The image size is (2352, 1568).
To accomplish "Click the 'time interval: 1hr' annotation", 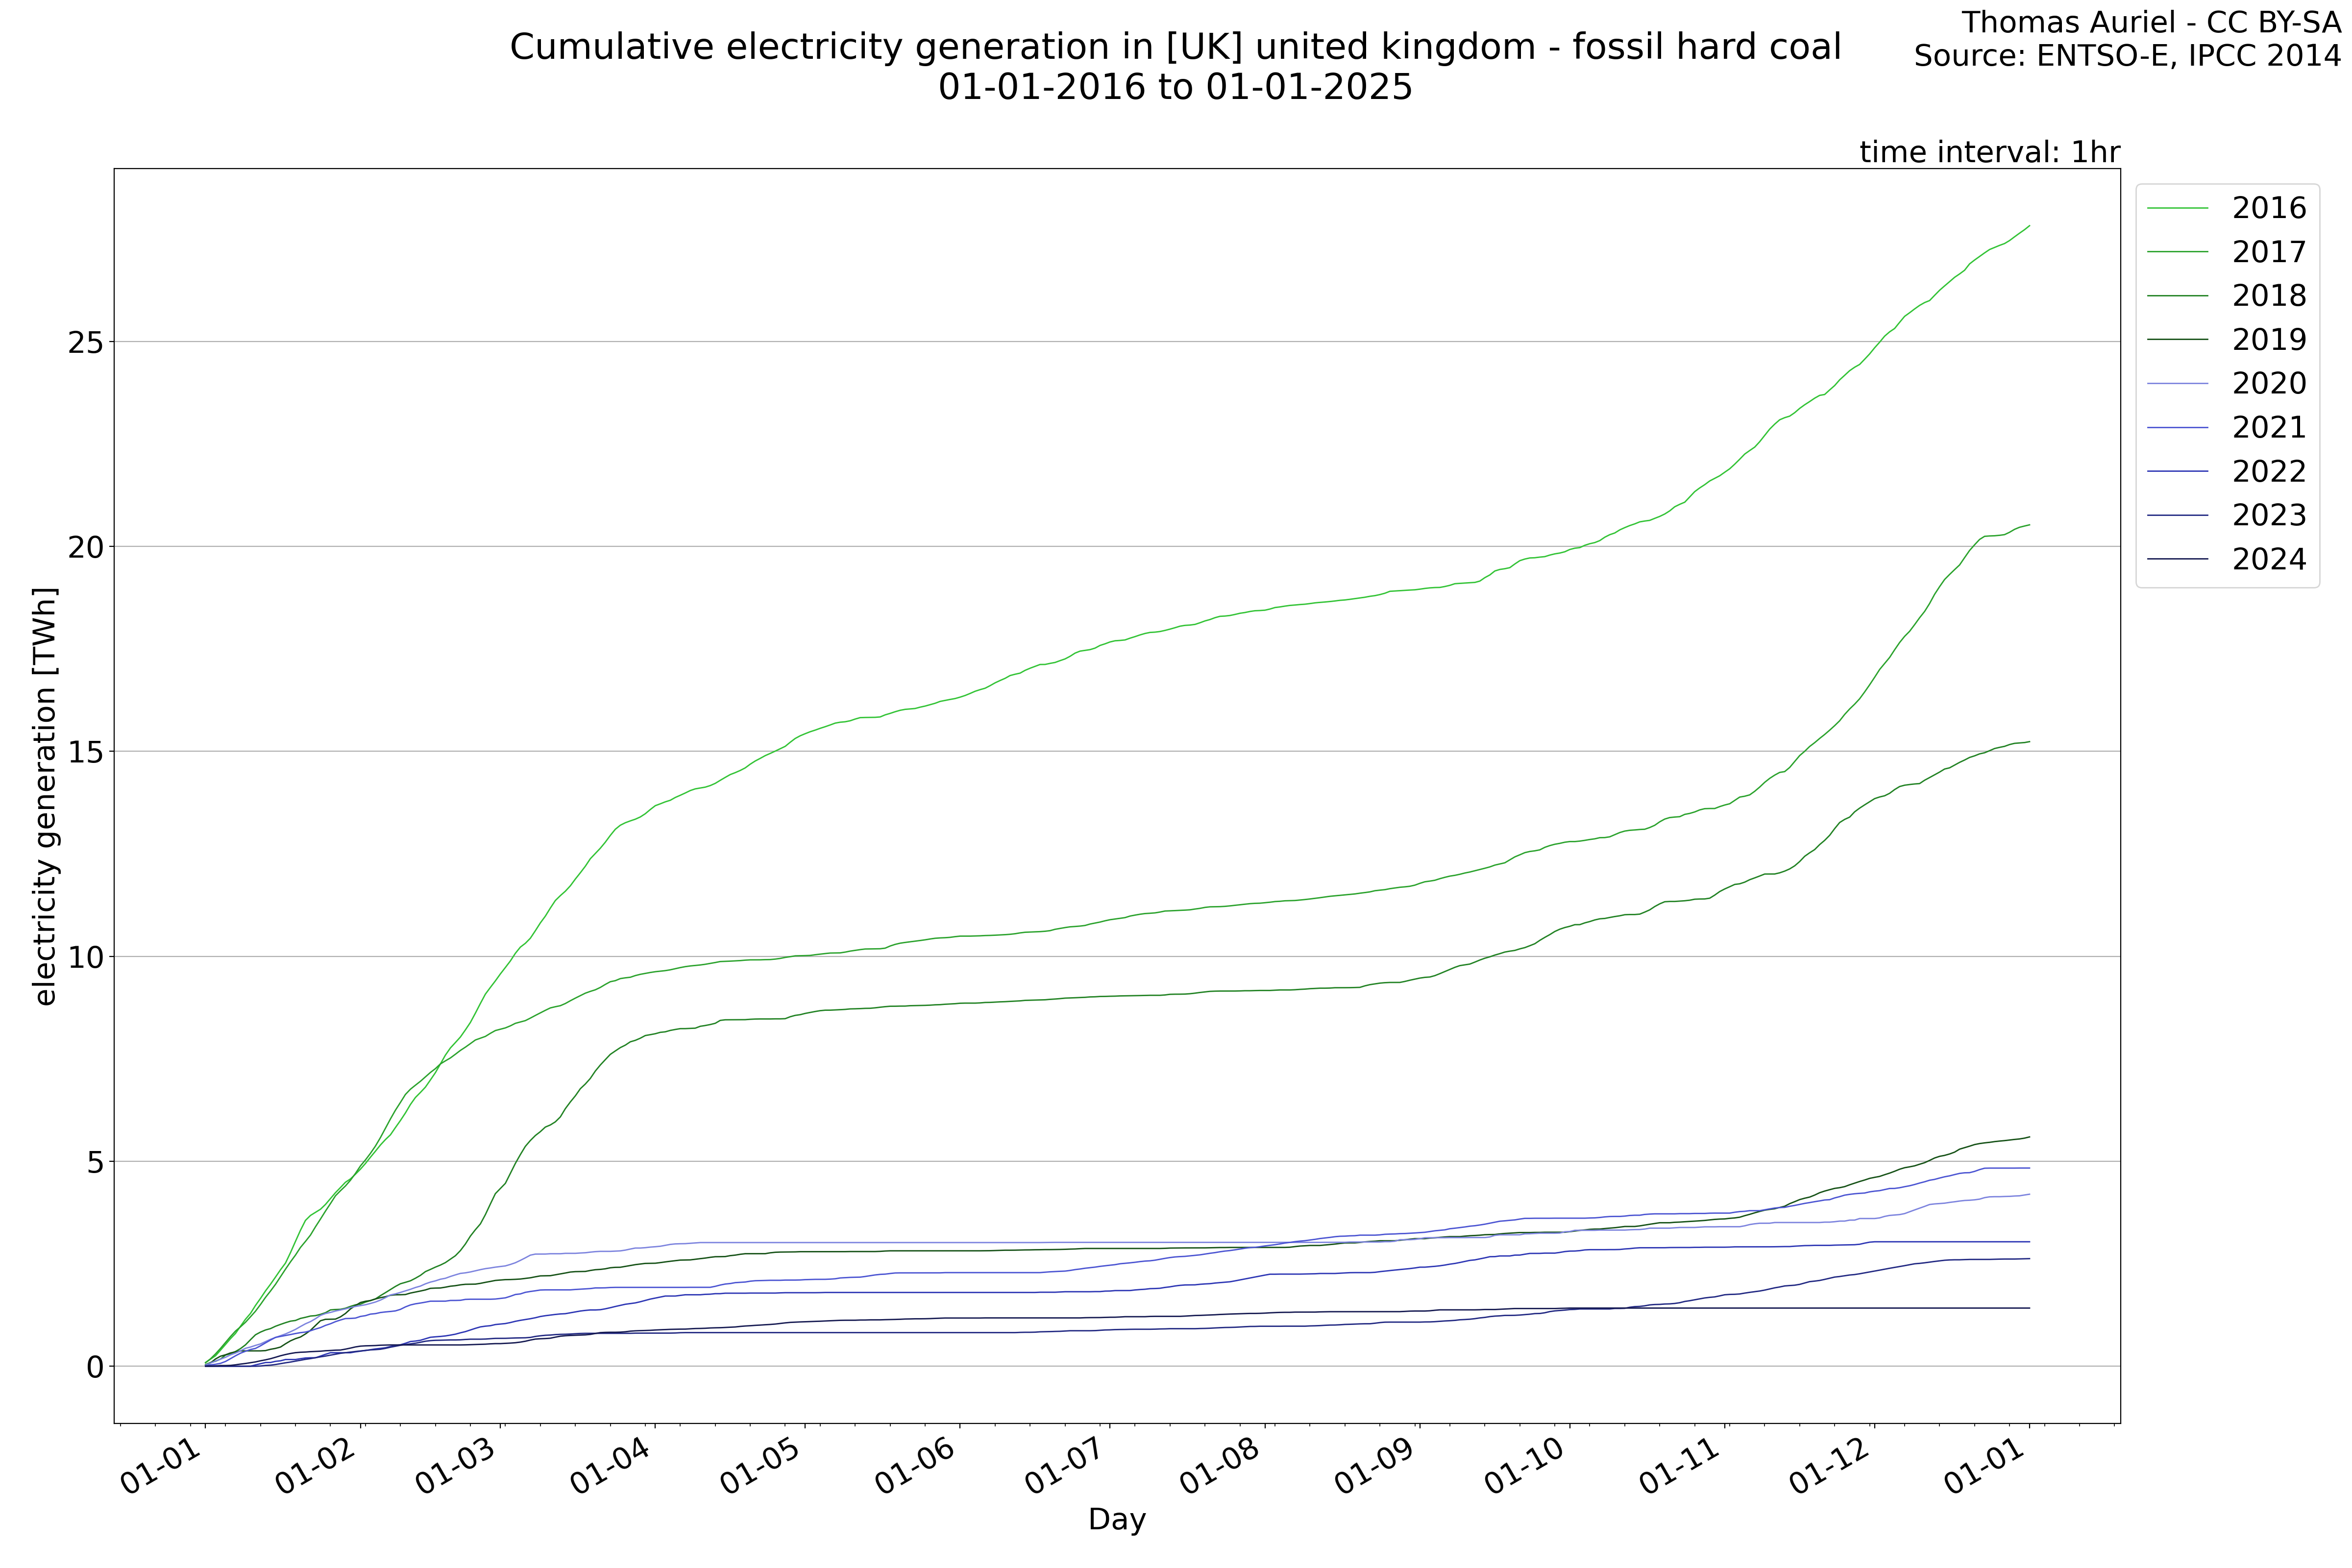I will pyautogui.click(x=1989, y=152).
